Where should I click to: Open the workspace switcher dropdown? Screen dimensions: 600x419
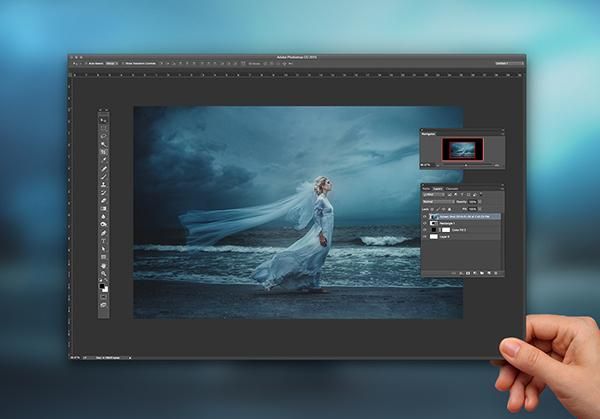point(508,62)
